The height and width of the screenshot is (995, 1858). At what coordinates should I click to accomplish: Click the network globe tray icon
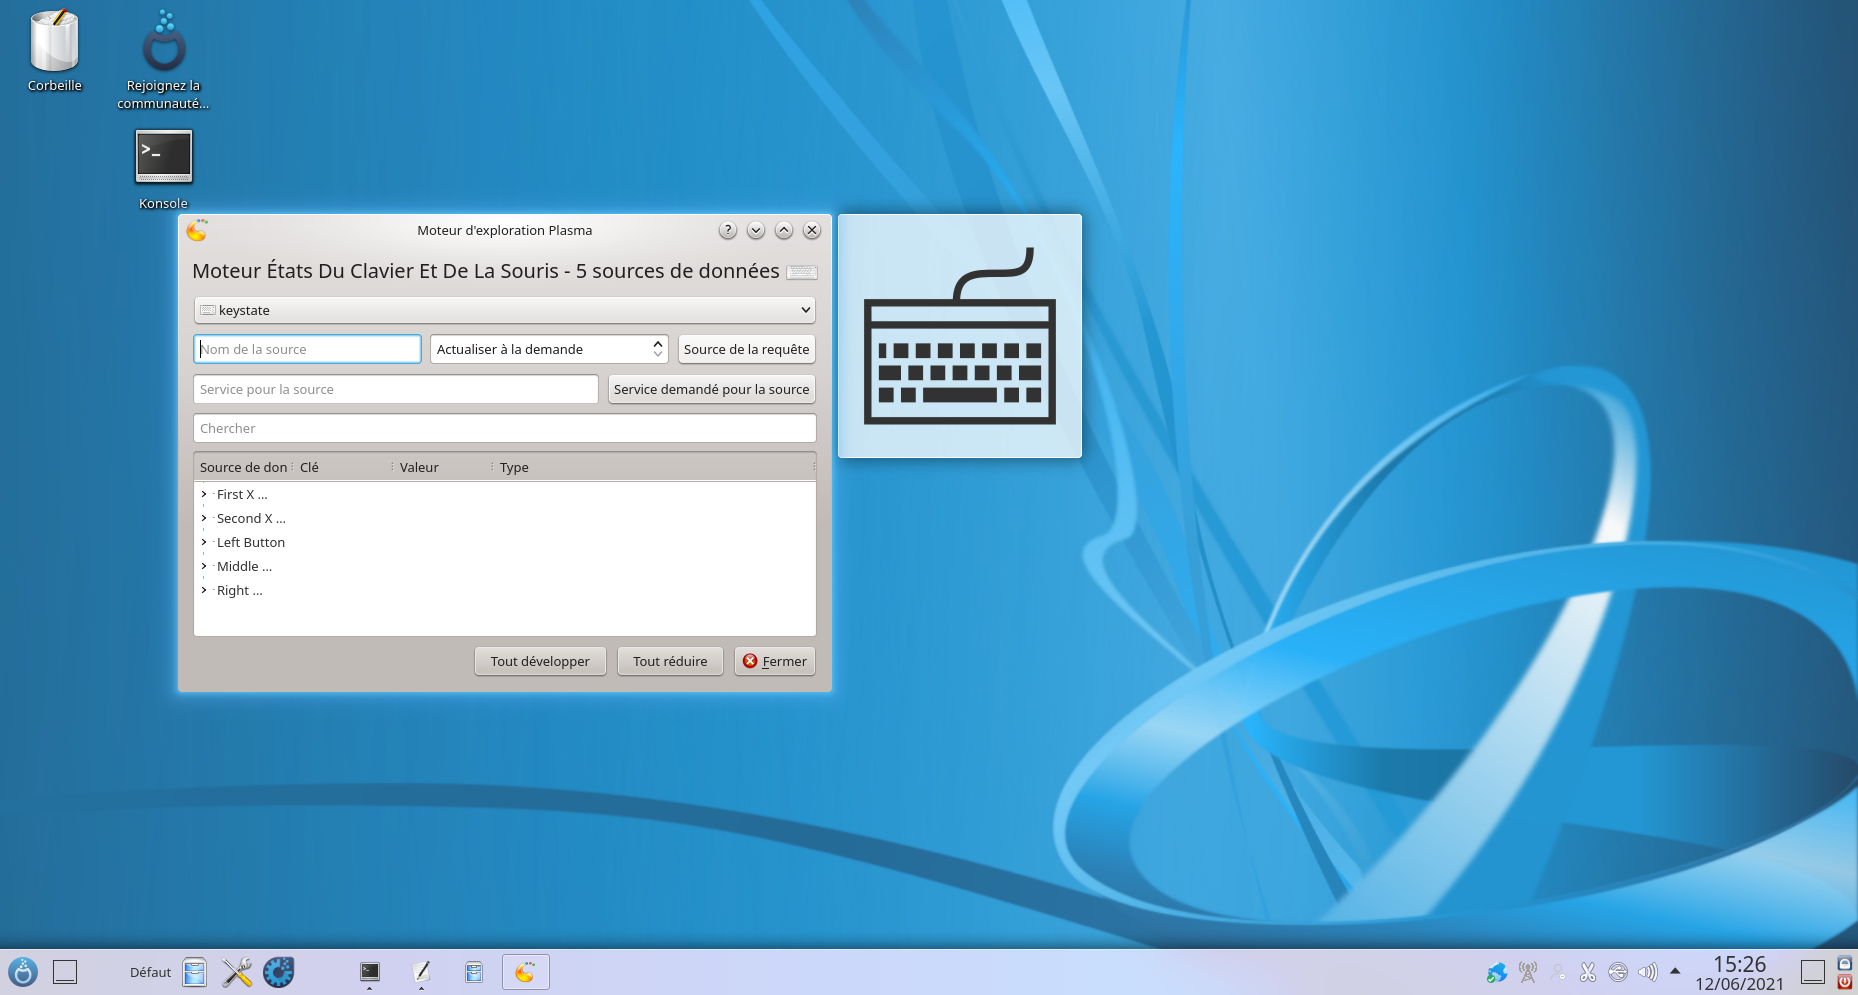1497,972
